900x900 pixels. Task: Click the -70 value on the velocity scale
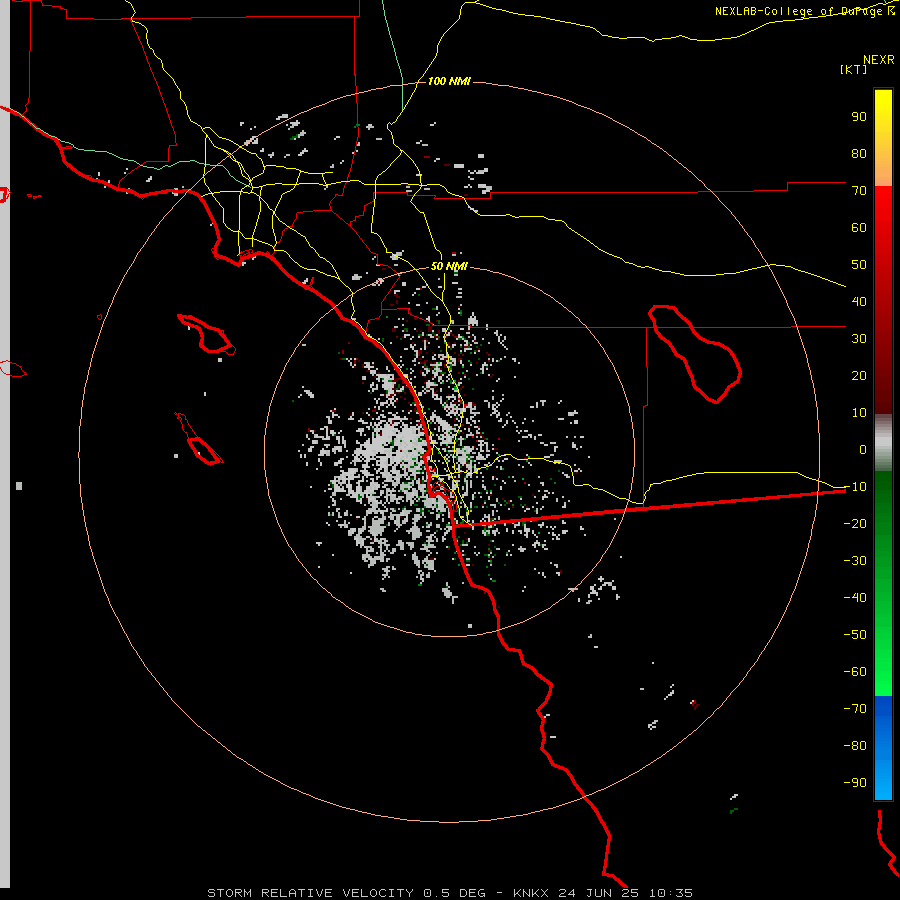[x=855, y=708]
